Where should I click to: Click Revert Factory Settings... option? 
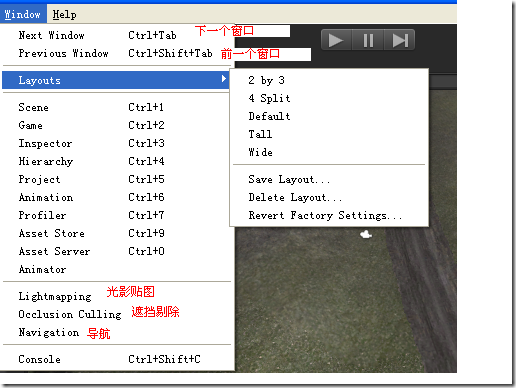point(329,215)
